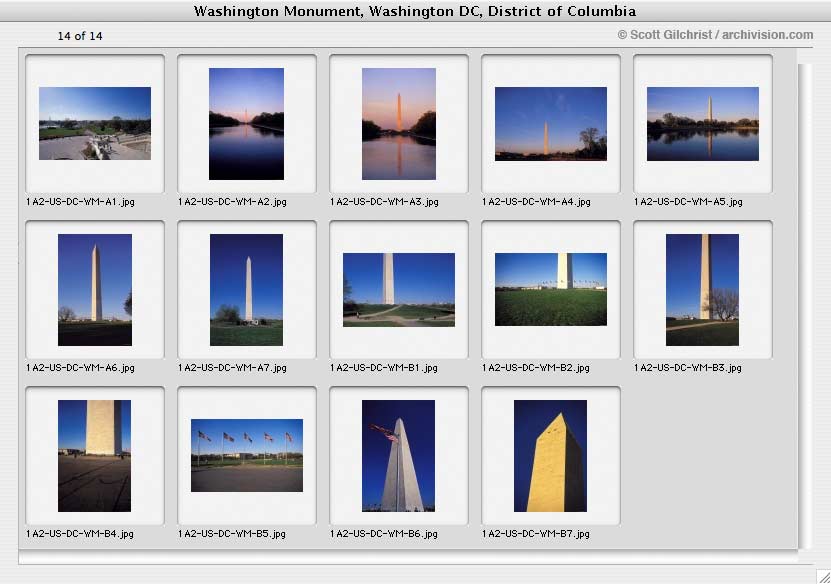Click the filename label 1A2-US-DC-WM-B2.jpg
The image size is (831, 584).
point(536,368)
